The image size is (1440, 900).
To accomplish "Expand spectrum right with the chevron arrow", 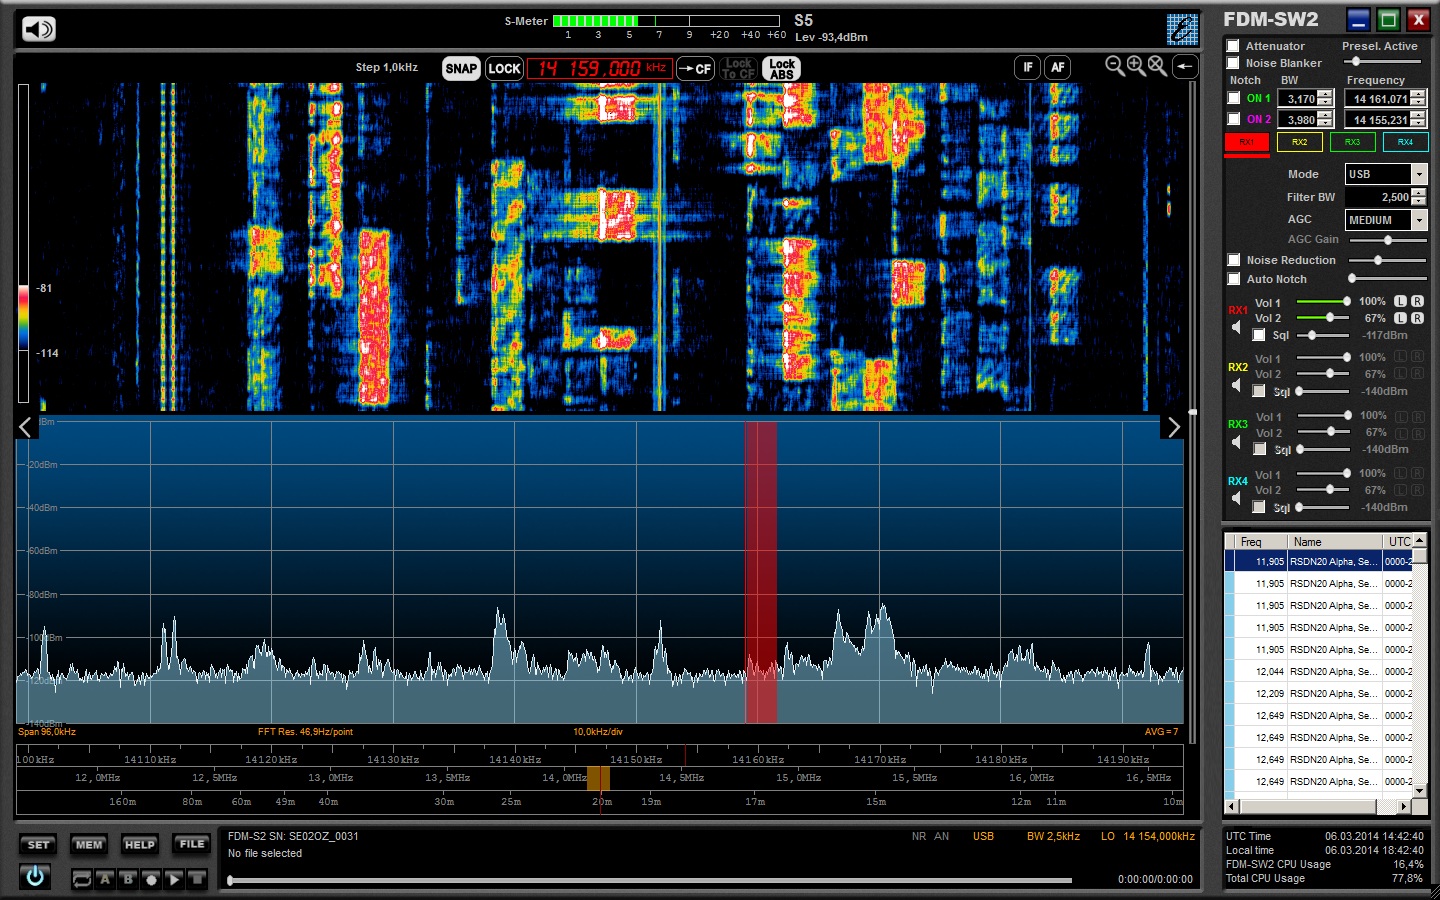I will coord(1174,428).
